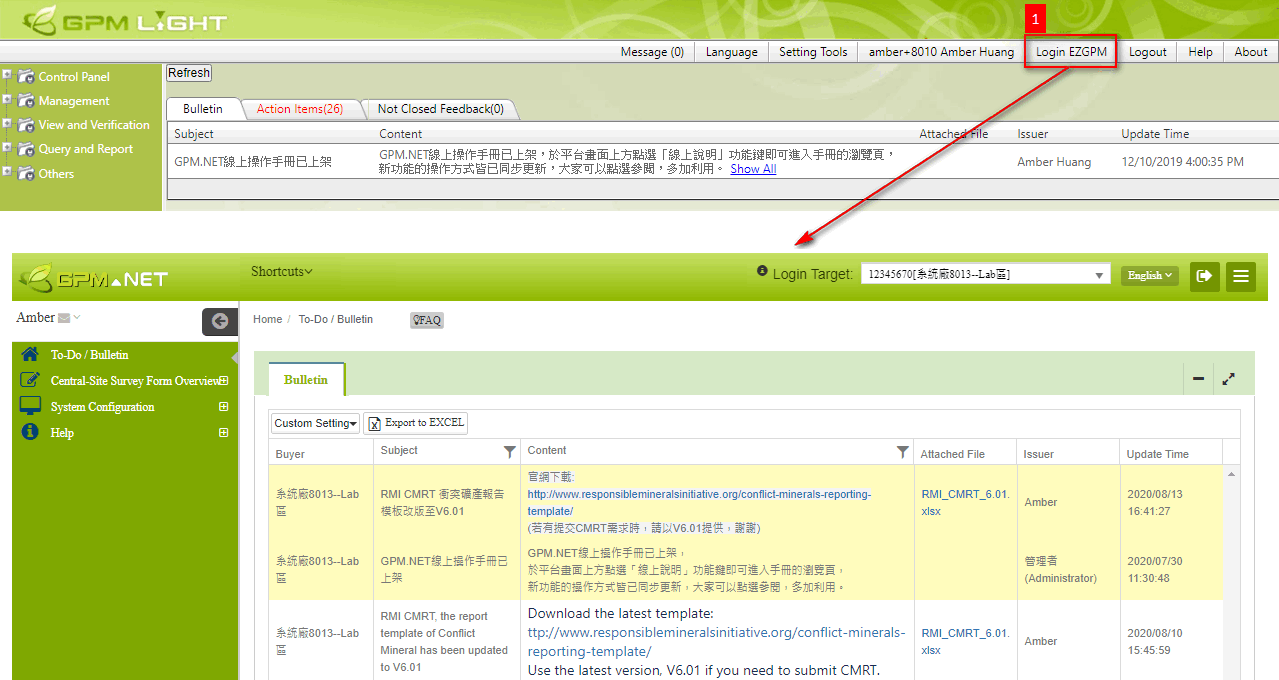Click the 12/10/2019 4:00:35 PM update time
1279x680 pixels.
pos(1183,162)
